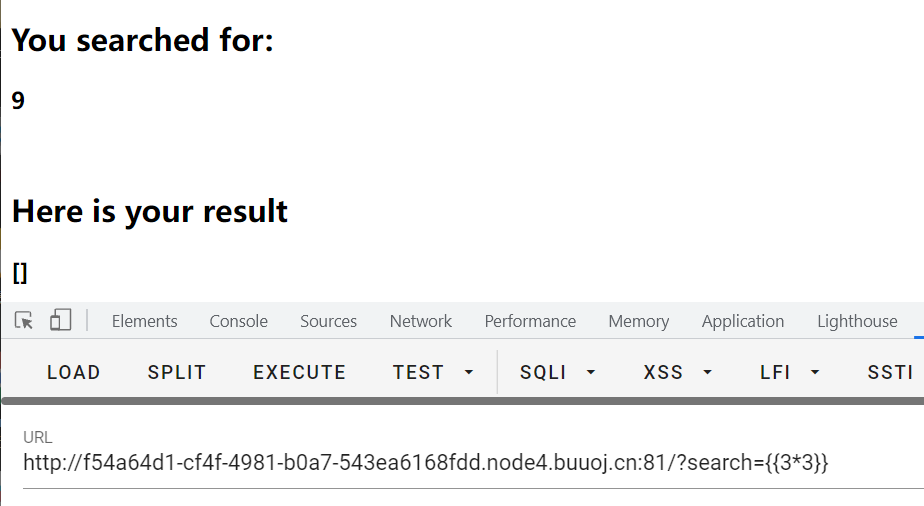Go to the Sources tab
This screenshot has height=506, width=924.
coord(328,321)
